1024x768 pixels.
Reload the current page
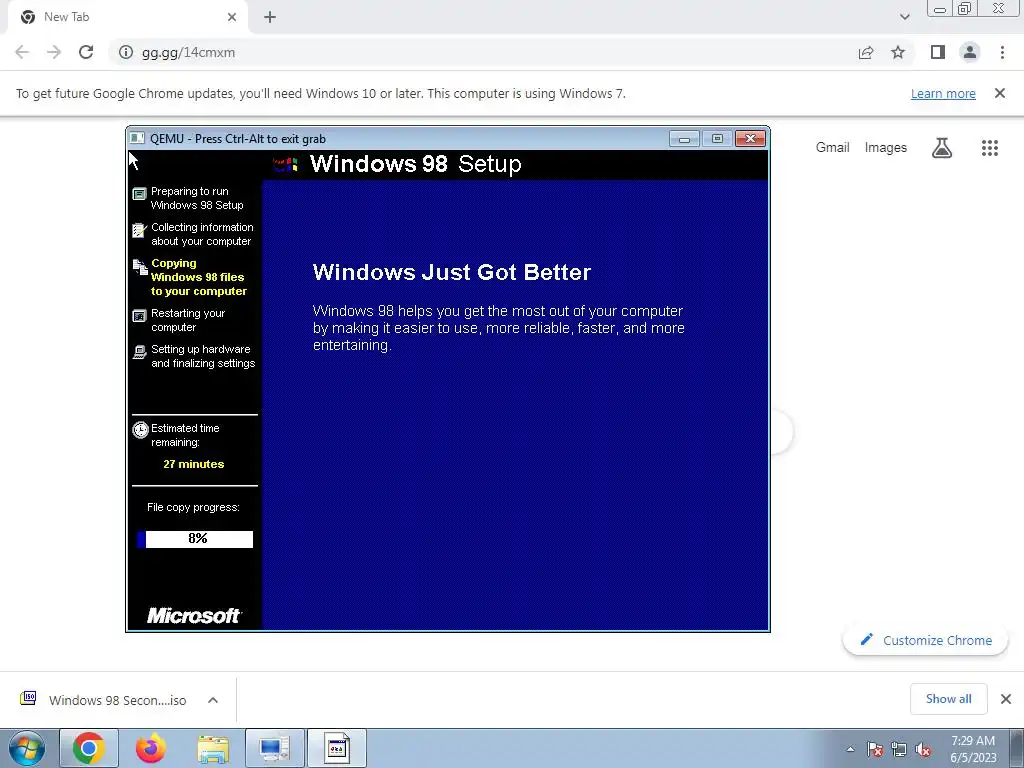click(86, 52)
